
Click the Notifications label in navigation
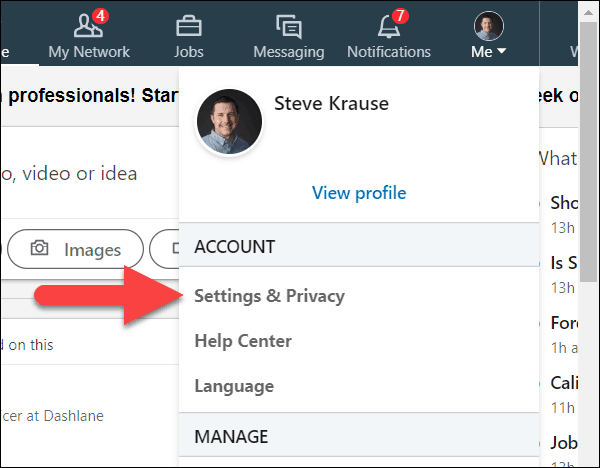pos(389,52)
